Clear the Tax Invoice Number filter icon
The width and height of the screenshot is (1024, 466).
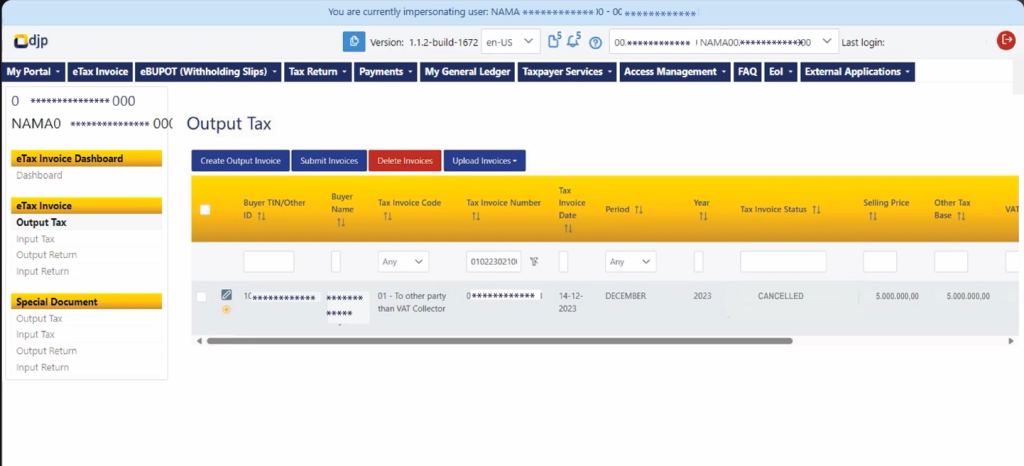535,262
